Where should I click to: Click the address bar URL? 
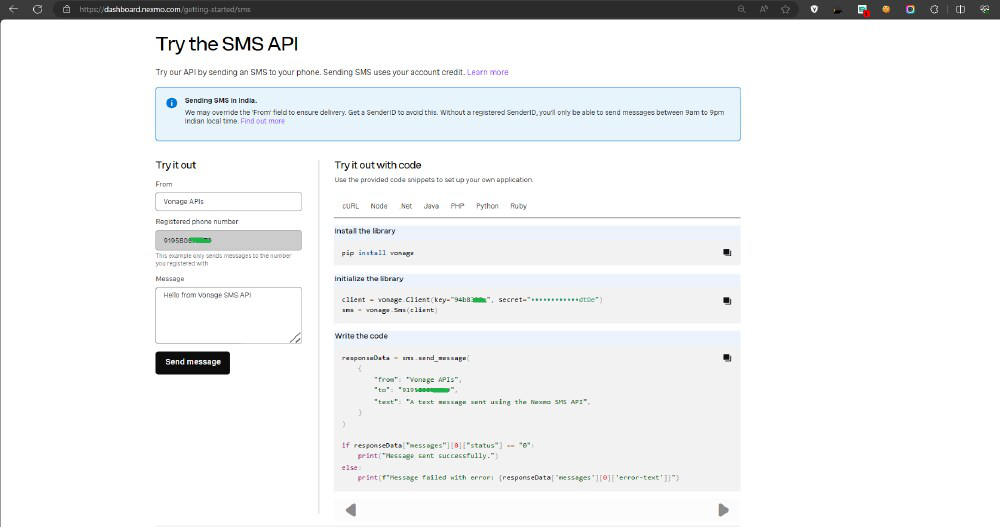[x=165, y=10]
